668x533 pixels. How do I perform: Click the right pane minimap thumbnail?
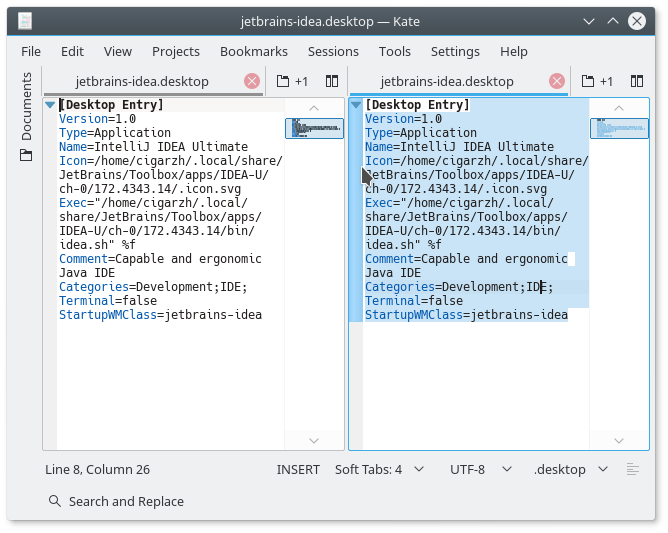[619, 128]
